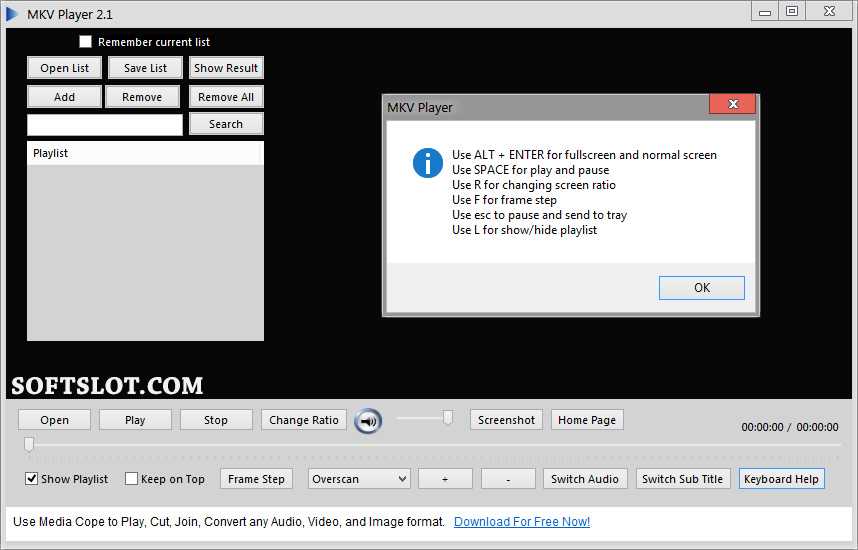Click the plus overscan button
The image size is (858, 550).
click(x=445, y=479)
